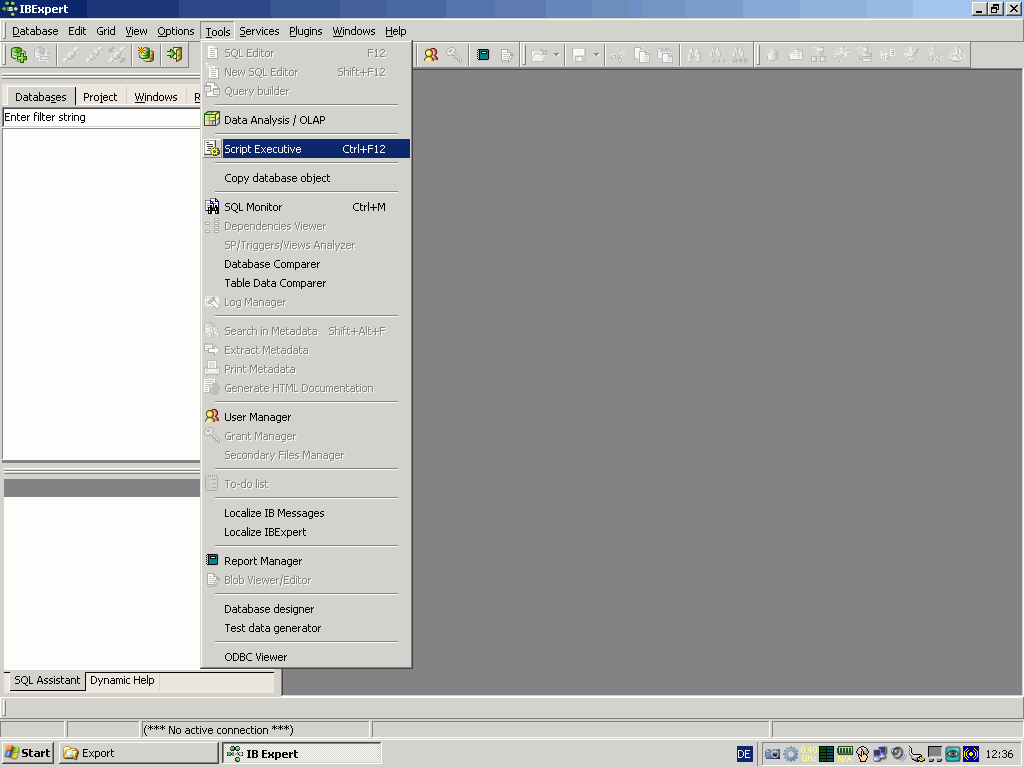Click the IB Expert taskbar button
The width and height of the screenshot is (1024, 768).
302,753
